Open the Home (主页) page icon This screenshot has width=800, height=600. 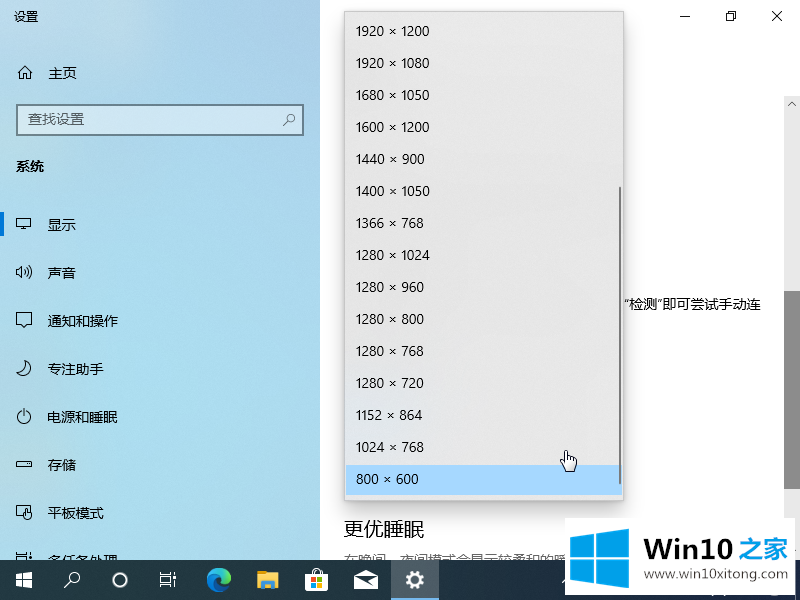tap(24, 73)
